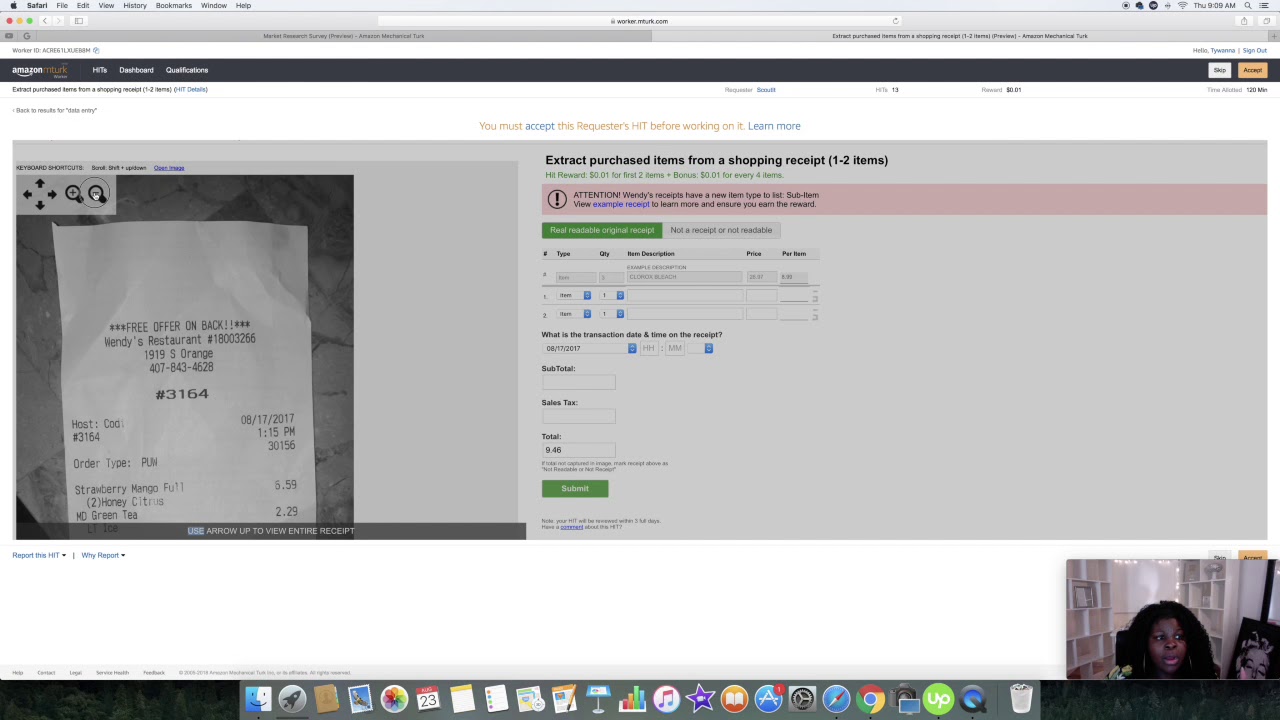Open Type dropdown for item row 1
This screenshot has width=1280, height=720.
click(574, 295)
